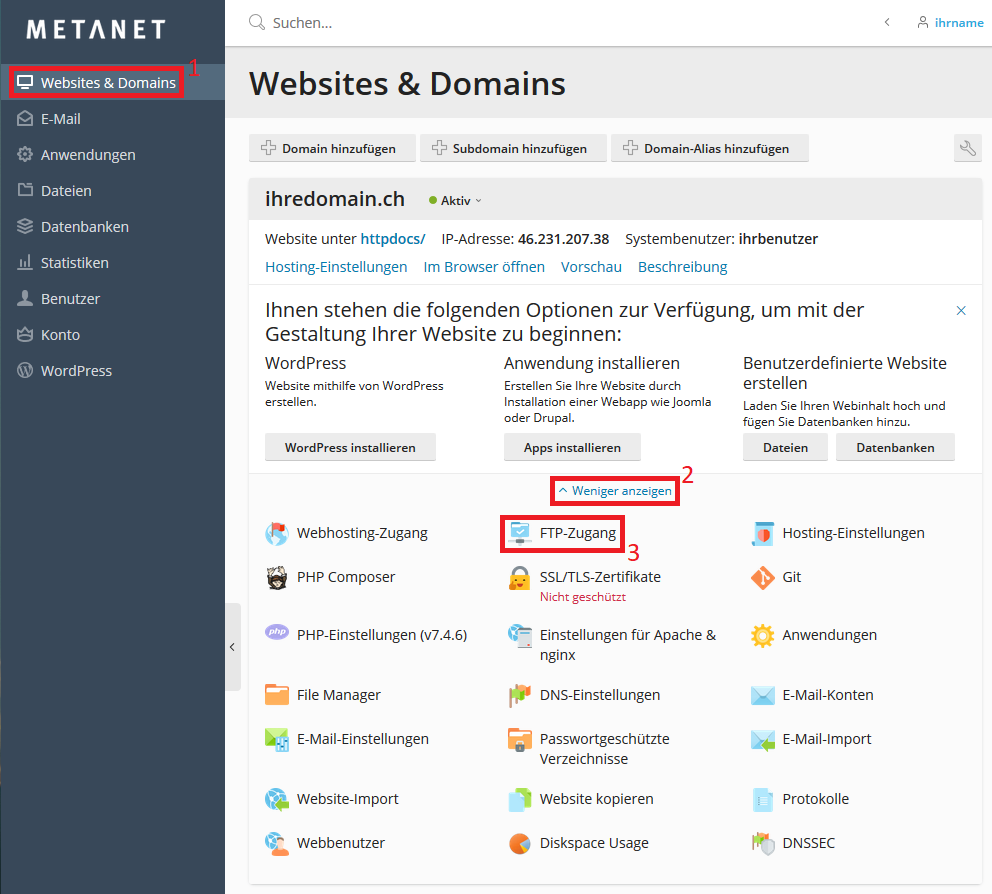Open the ihrname user account menu
Viewport: 992px width, 894px height.
tap(950, 22)
